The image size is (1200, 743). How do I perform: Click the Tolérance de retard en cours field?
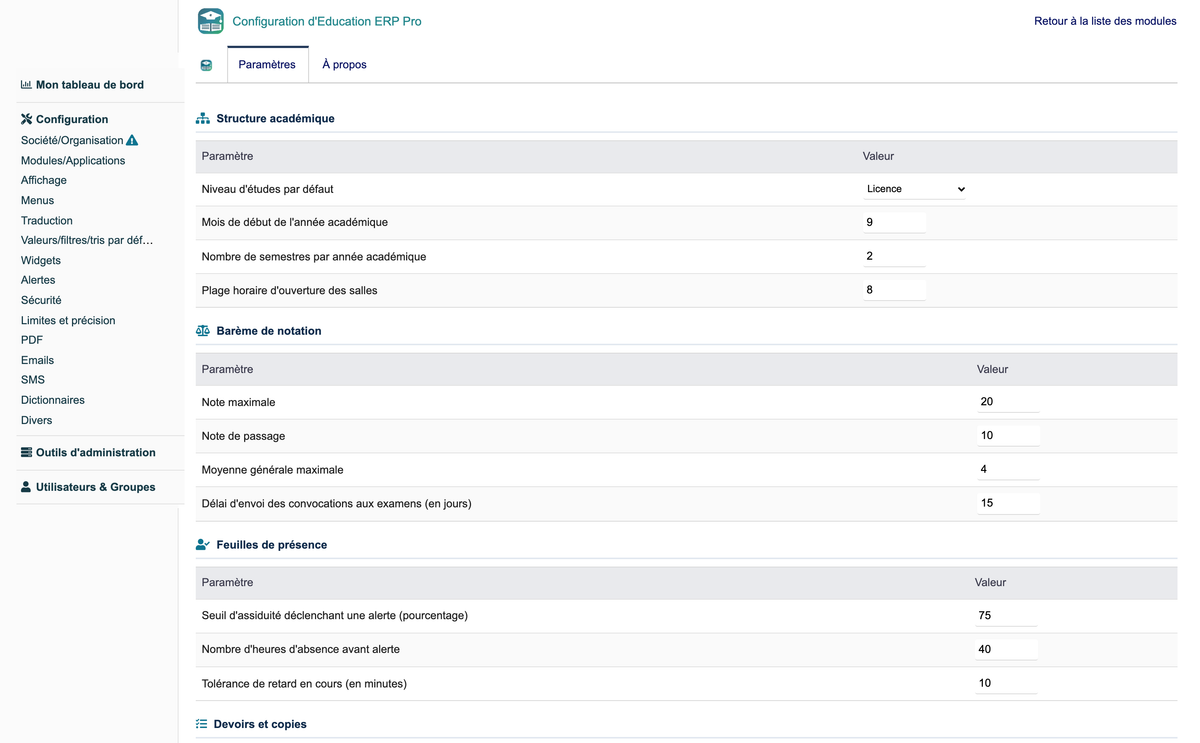pos(1006,683)
